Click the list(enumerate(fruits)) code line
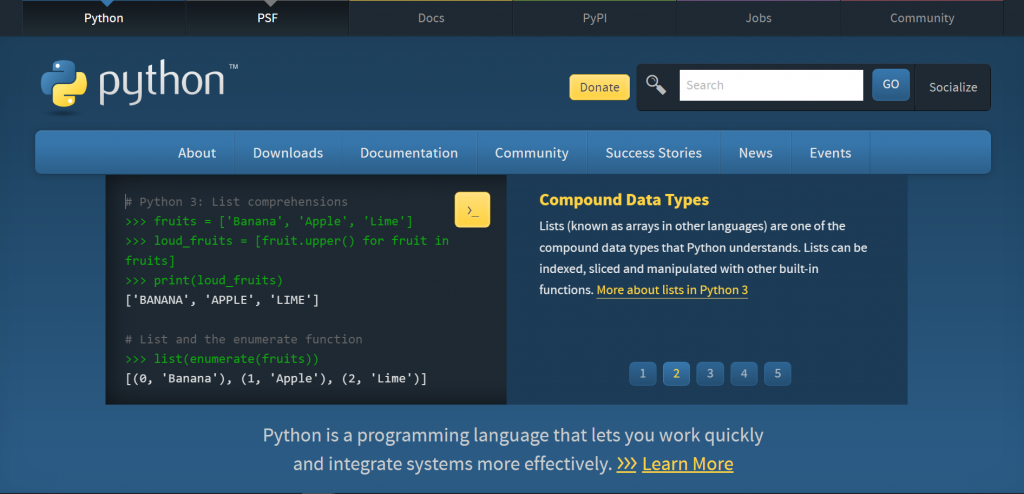The image size is (1024, 494). coord(222,359)
